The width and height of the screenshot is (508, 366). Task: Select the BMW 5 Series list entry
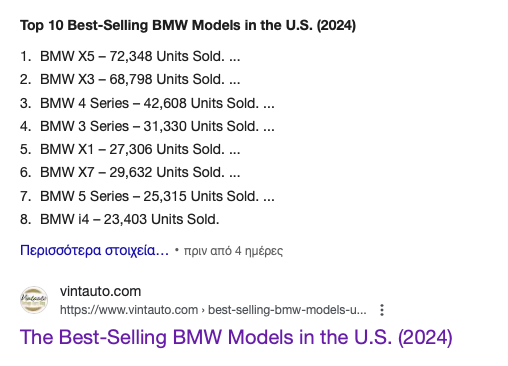[147, 196]
